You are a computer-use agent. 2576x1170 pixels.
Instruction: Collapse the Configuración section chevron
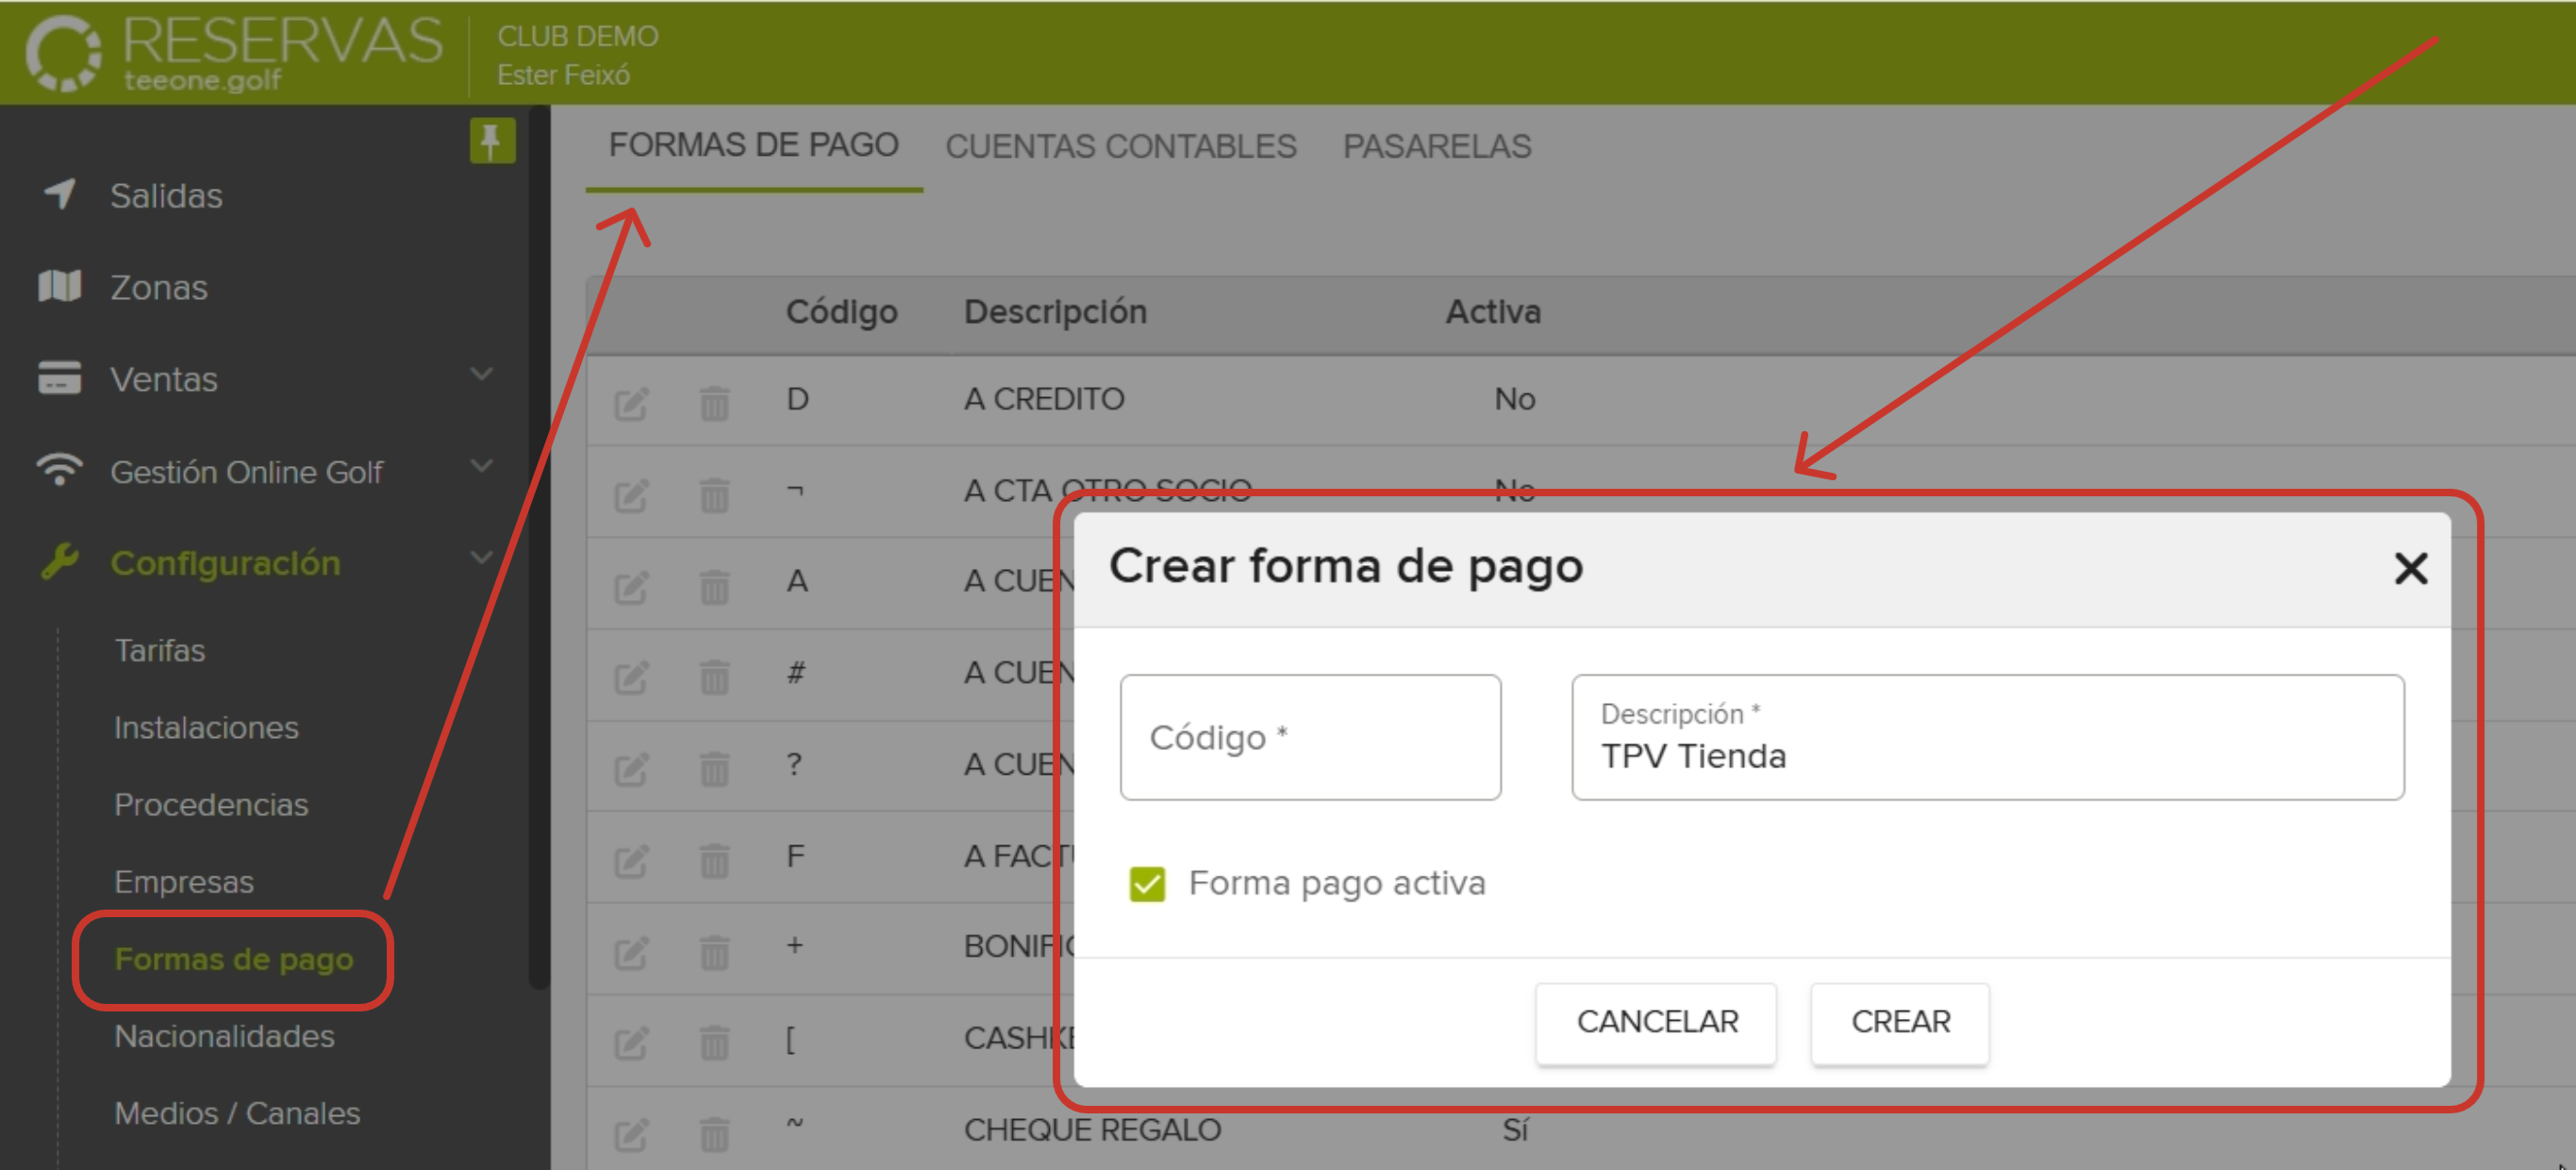click(x=482, y=557)
